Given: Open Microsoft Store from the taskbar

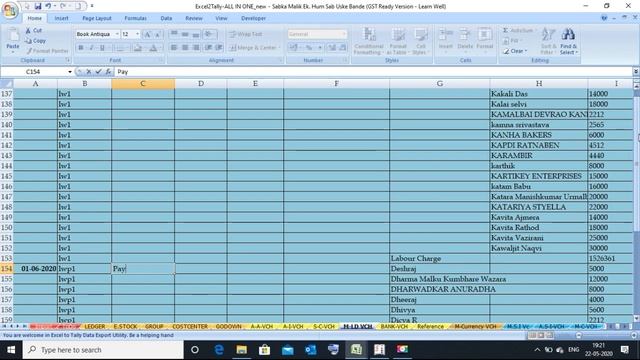Looking at the screenshot, I should click(x=264, y=349).
